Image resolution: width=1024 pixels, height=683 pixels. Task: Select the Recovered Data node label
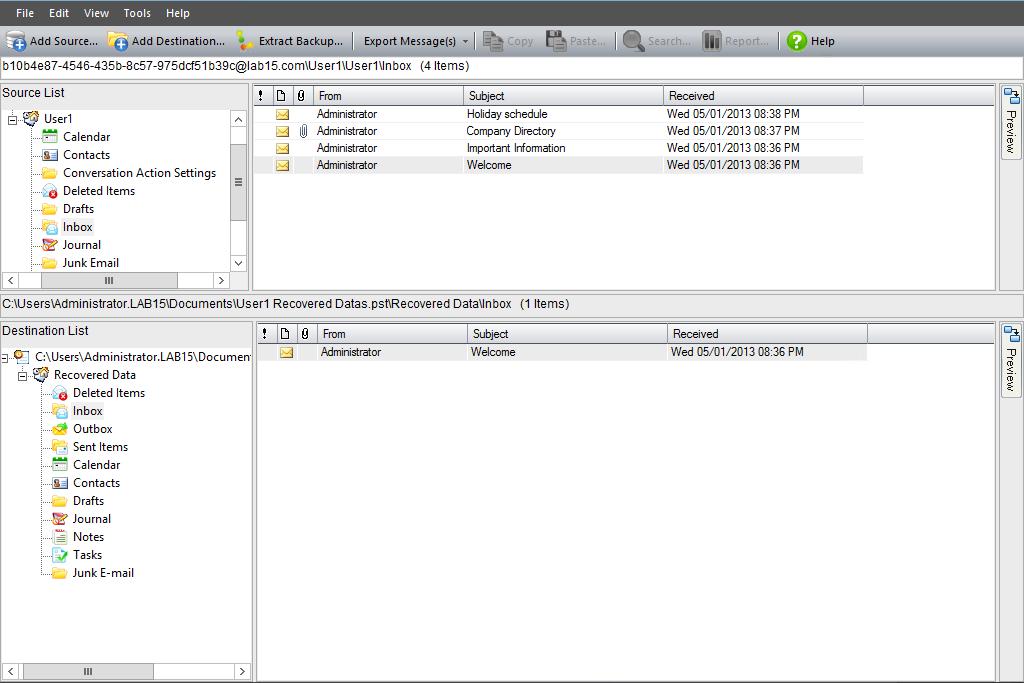(x=95, y=375)
